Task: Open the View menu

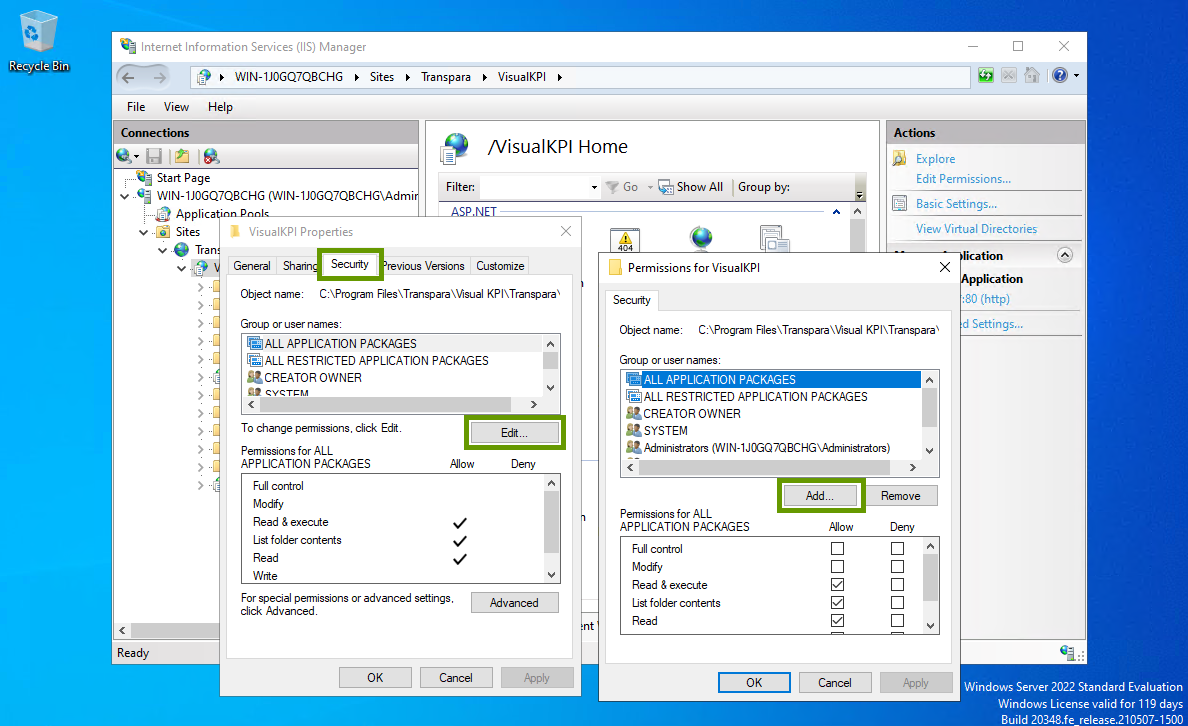Action: coord(176,107)
